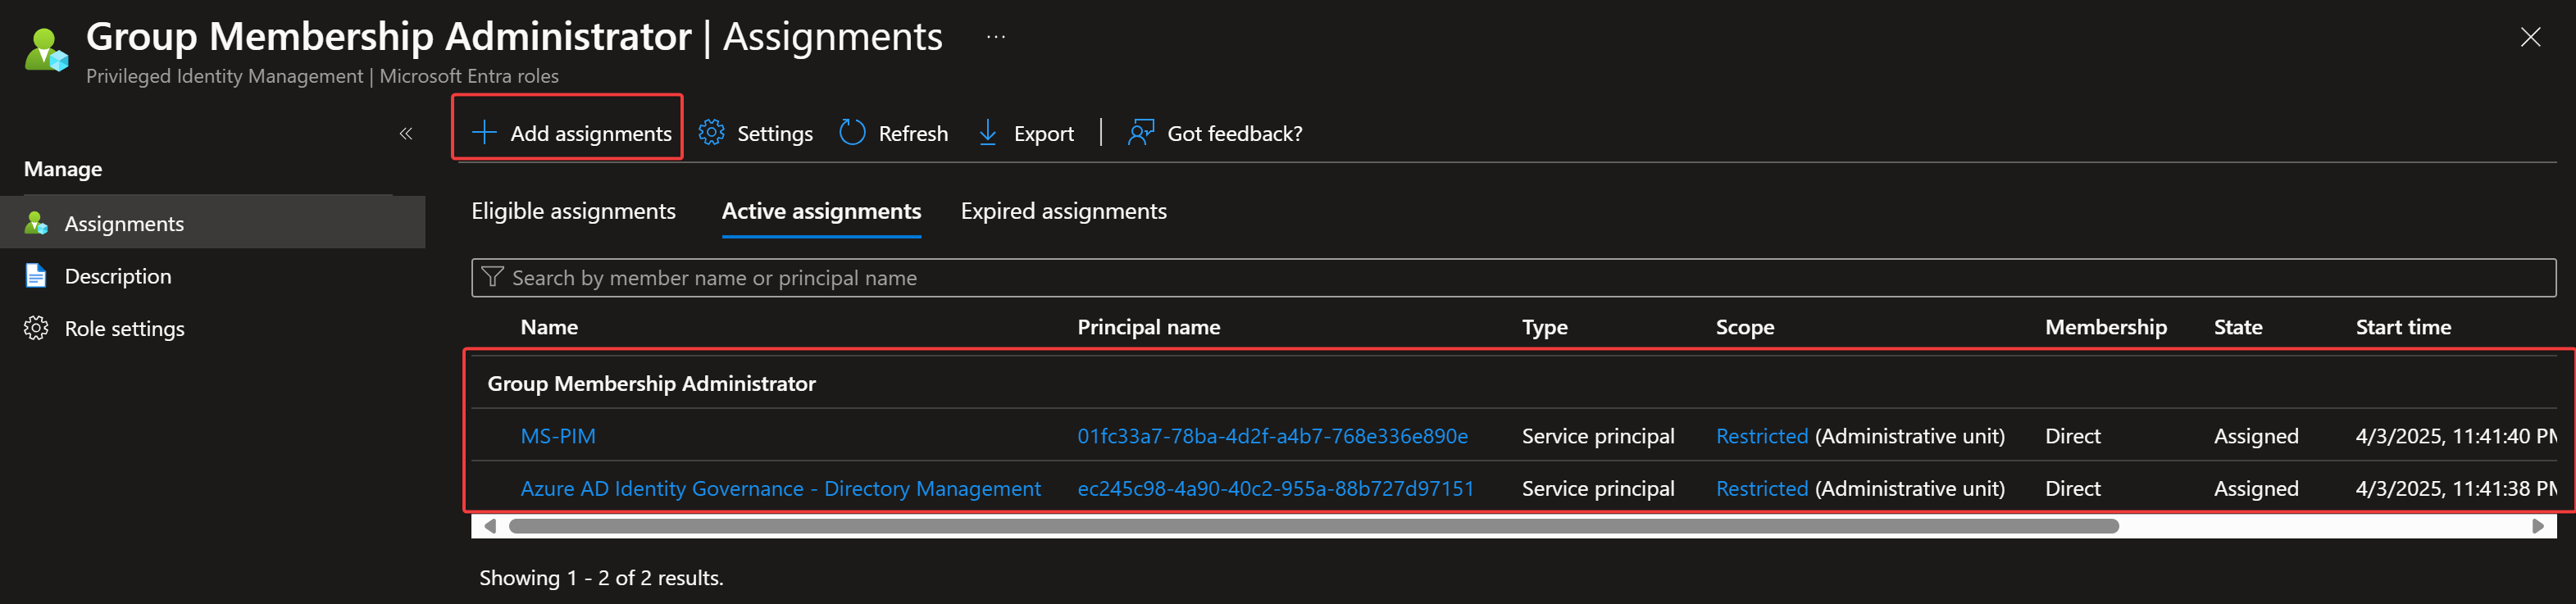Viewport: 2576px width, 604px height.
Task: Open the ellipsis more options menu
Action: click(x=995, y=37)
